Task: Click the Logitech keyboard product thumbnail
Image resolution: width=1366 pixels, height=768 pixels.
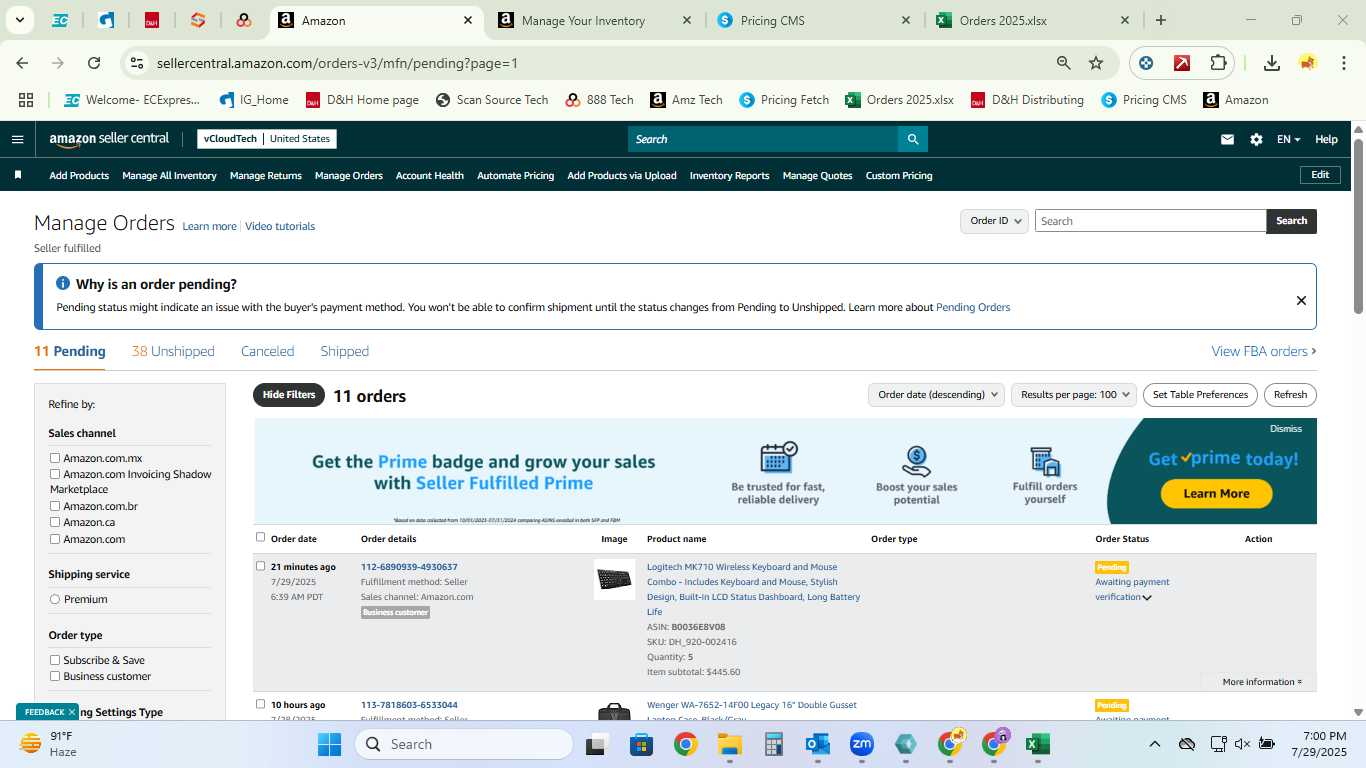Action: click(614, 579)
